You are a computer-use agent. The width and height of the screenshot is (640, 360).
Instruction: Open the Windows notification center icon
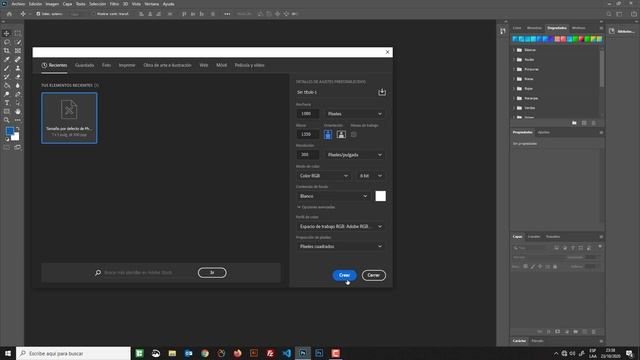(629, 353)
